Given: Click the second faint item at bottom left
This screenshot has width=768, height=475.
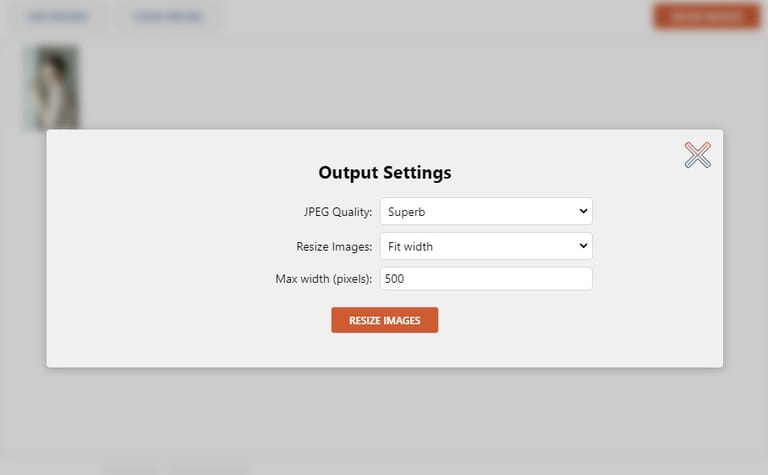Looking at the screenshot, I should [x=215, y=468].
